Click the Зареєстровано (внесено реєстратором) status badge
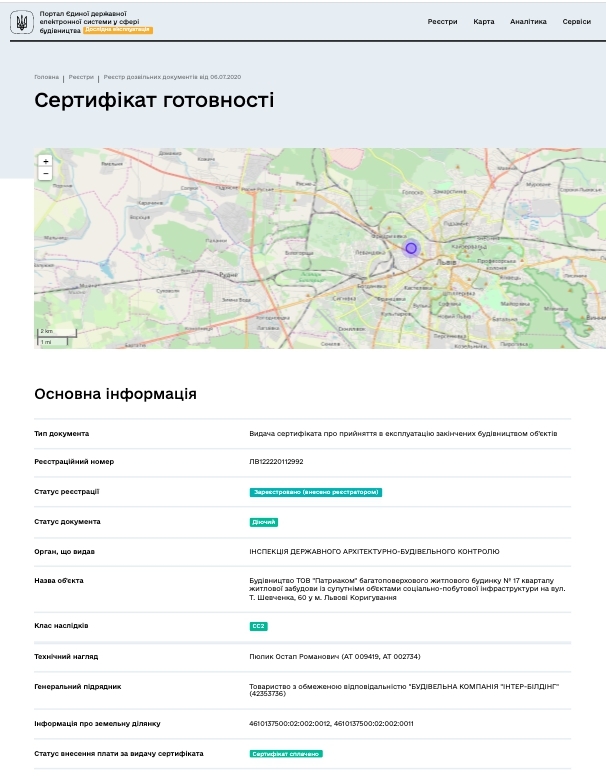This screenshot has height=777, width=606. [x=316, y=492]
